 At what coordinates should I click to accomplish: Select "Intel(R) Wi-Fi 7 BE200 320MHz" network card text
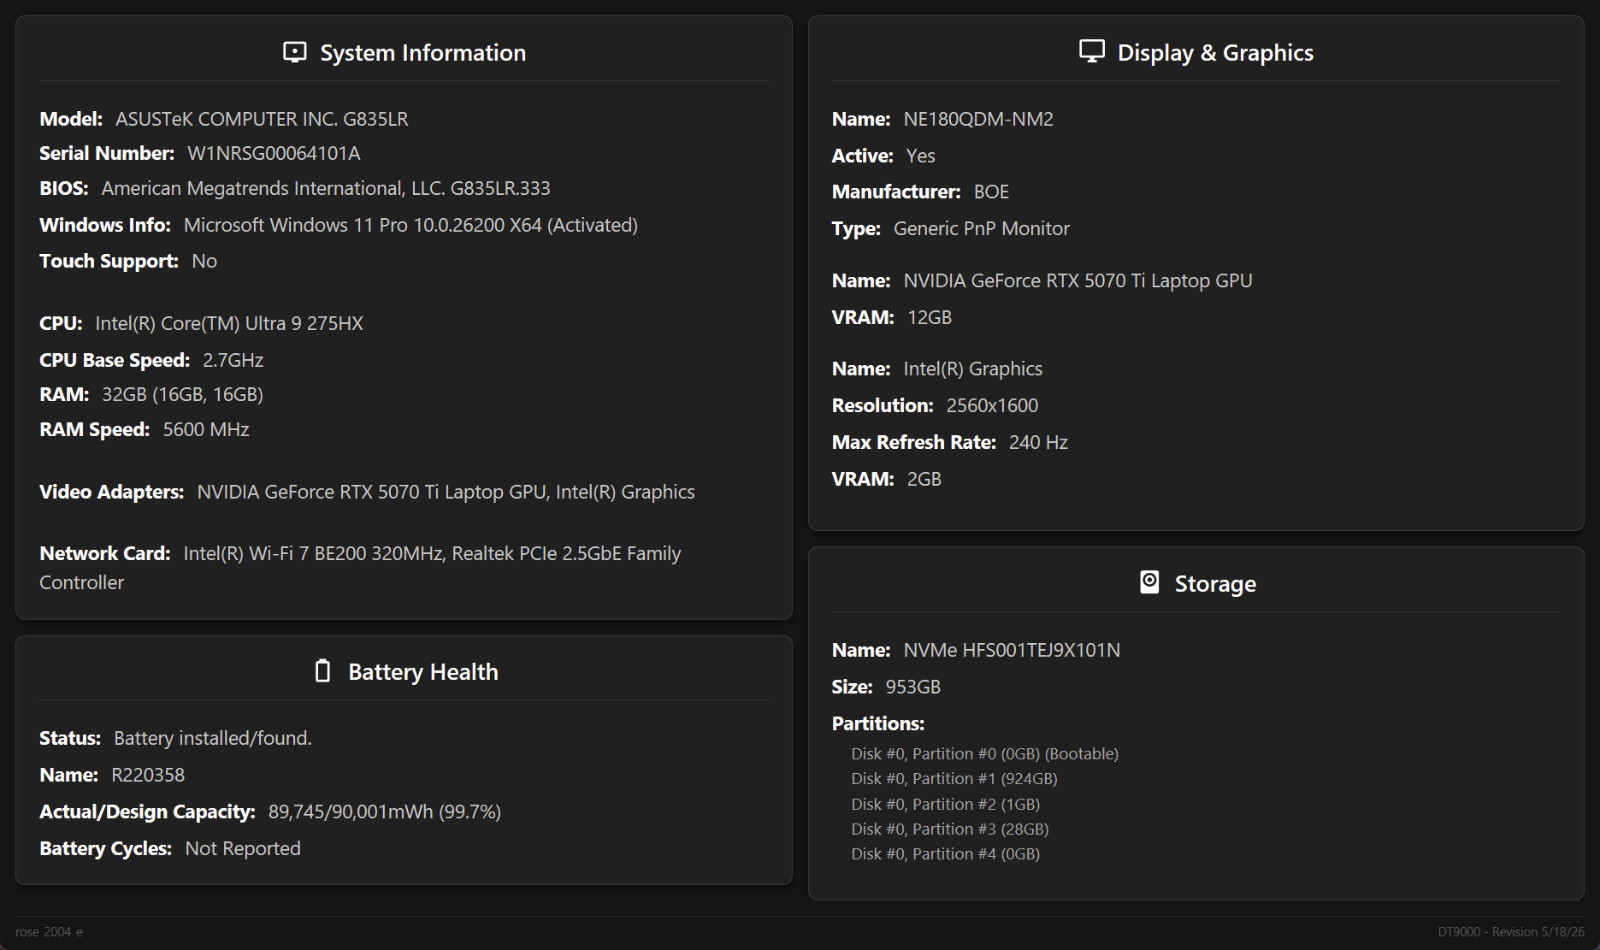pyautogui.click(x=313, y=554)
